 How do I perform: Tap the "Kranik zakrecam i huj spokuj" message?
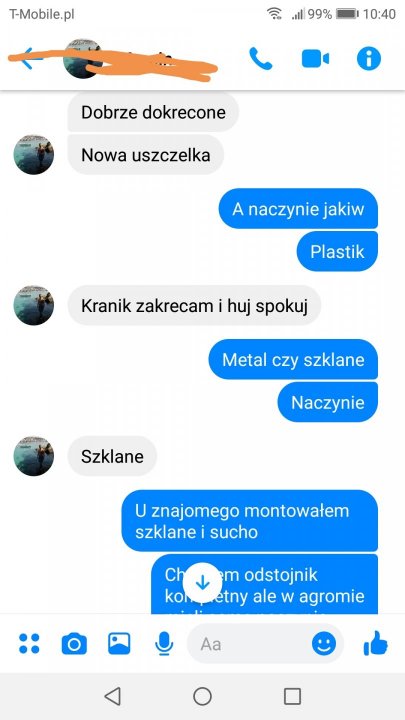(x=194, y=305)
